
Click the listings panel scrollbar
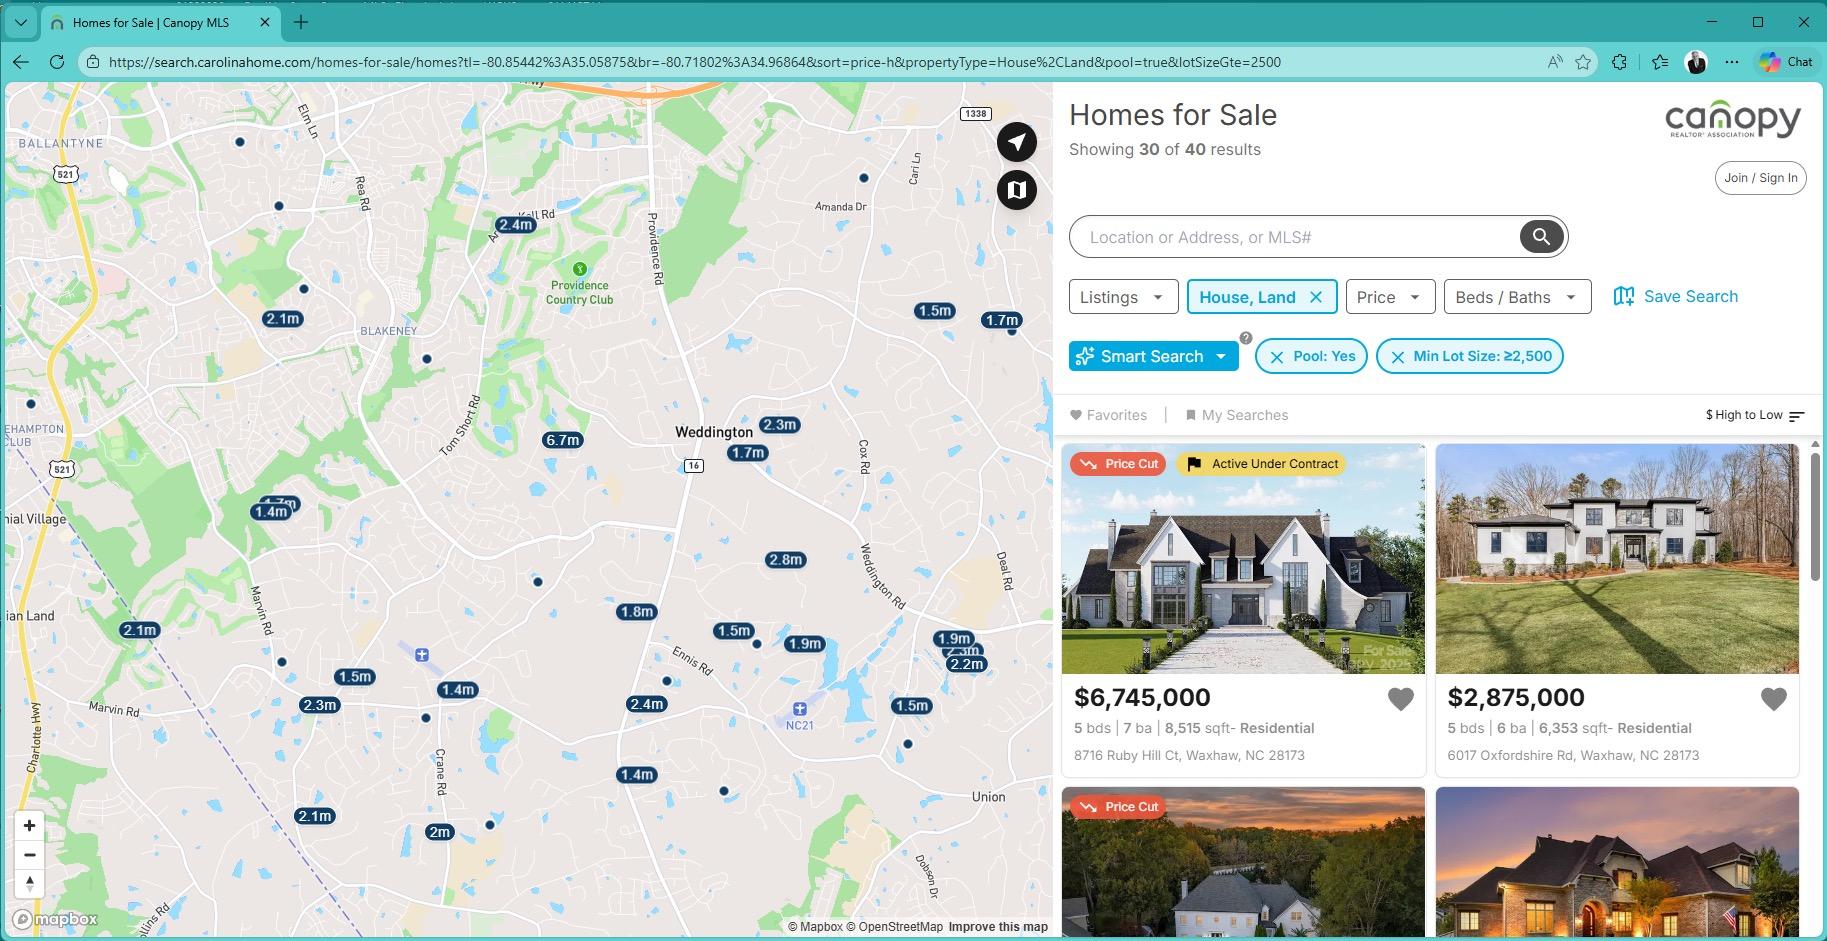pos(1815,515)
